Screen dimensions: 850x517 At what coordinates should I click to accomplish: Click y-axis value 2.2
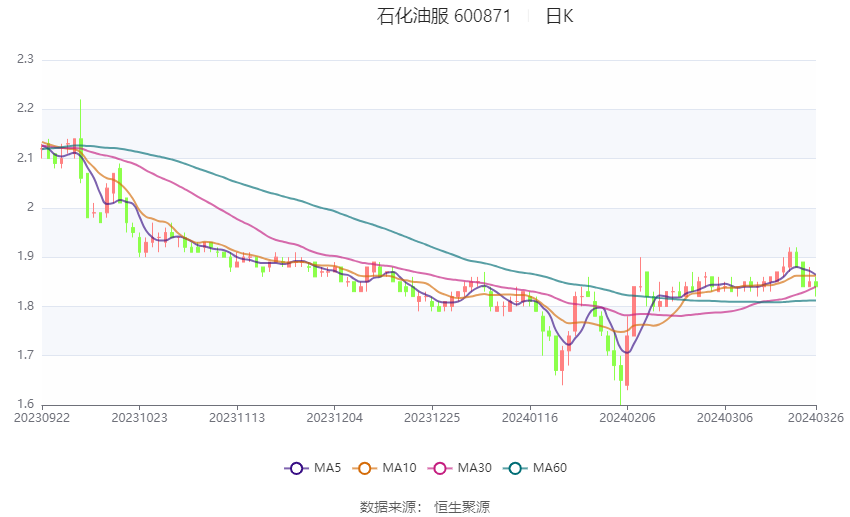point(25,108)
